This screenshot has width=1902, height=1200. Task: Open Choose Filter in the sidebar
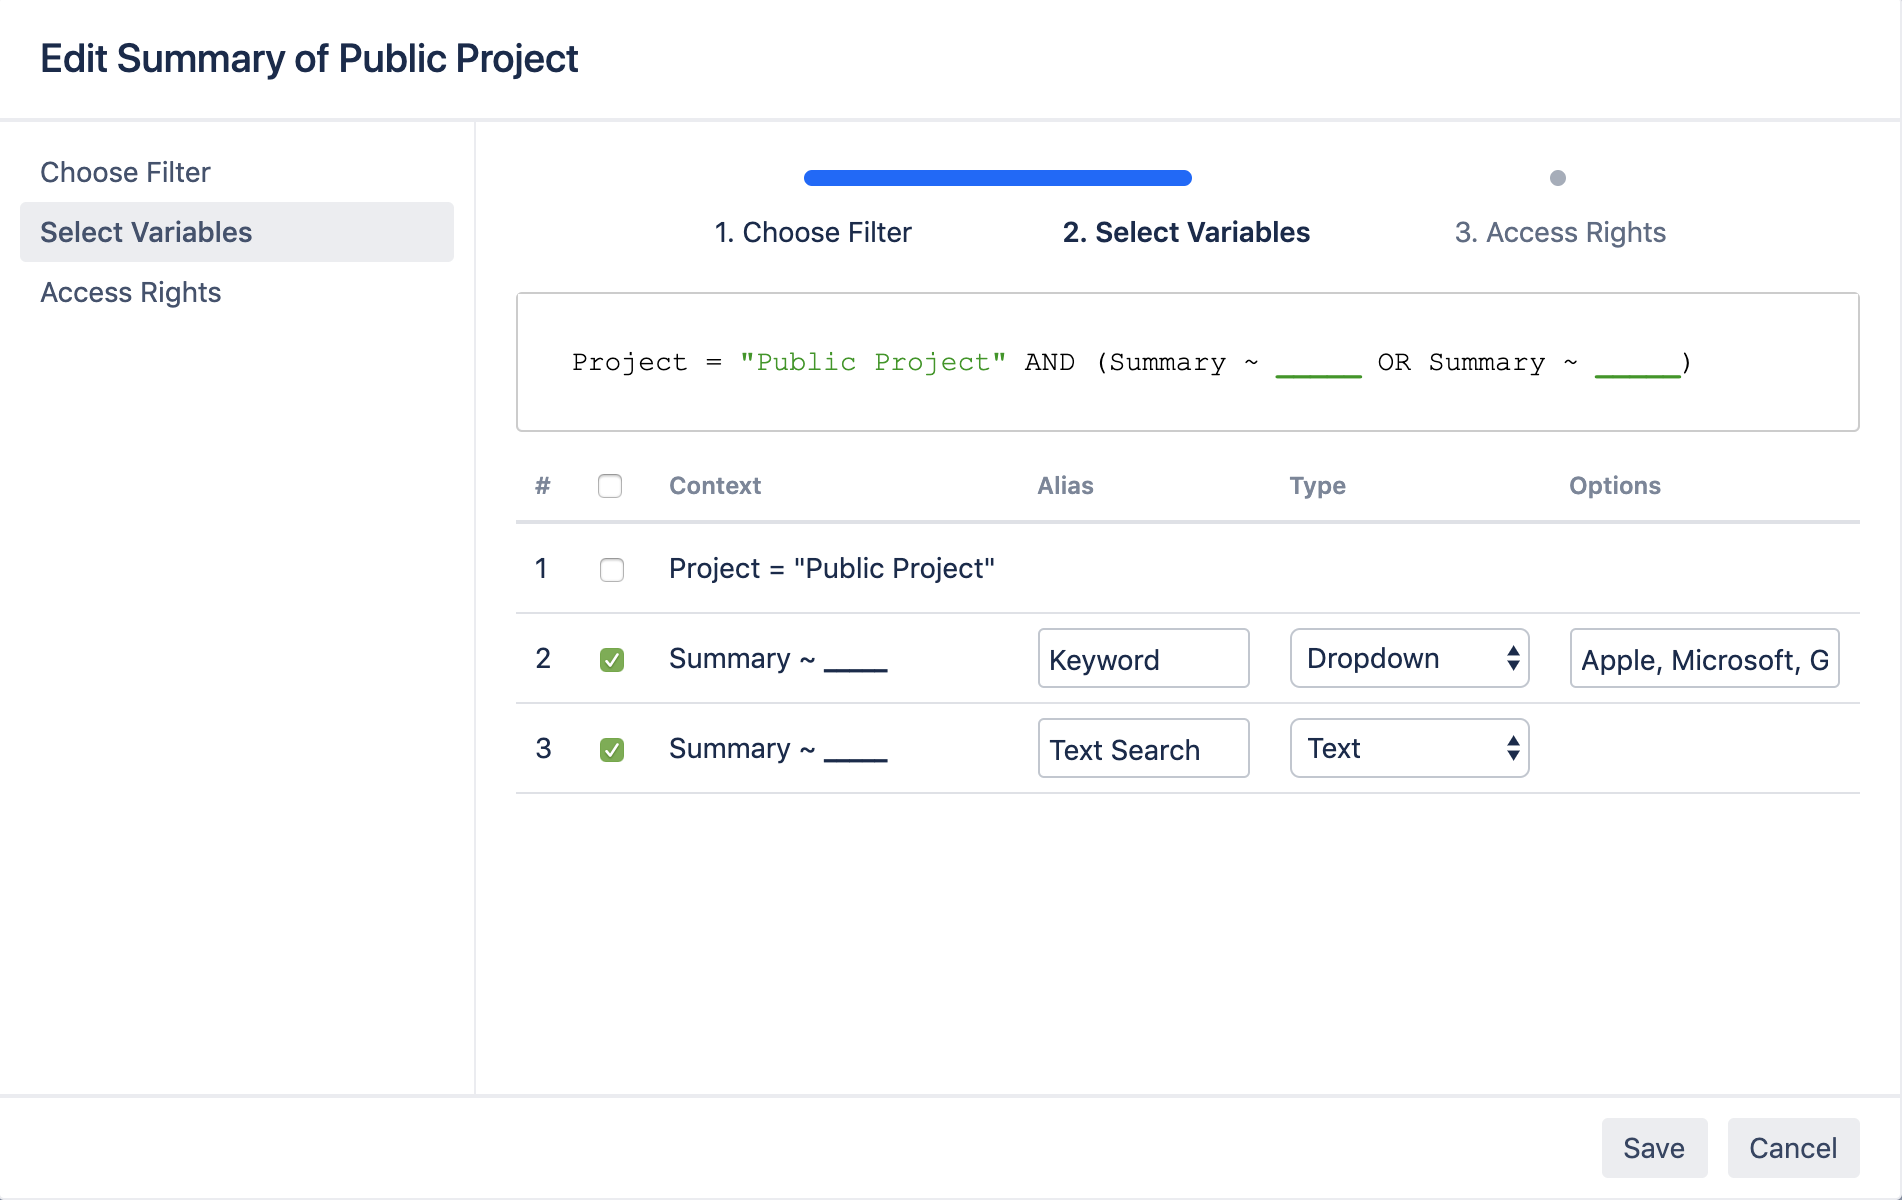(126, 172)
